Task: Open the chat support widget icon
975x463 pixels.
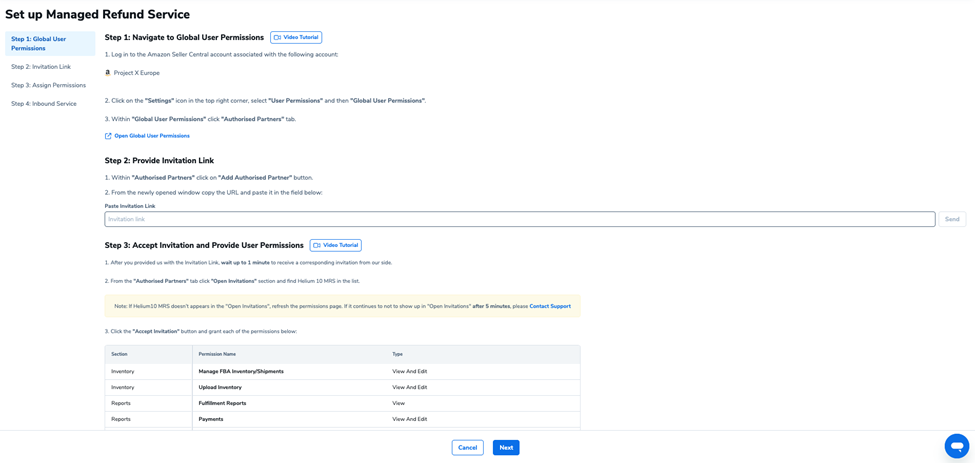Action: (956, 446)
